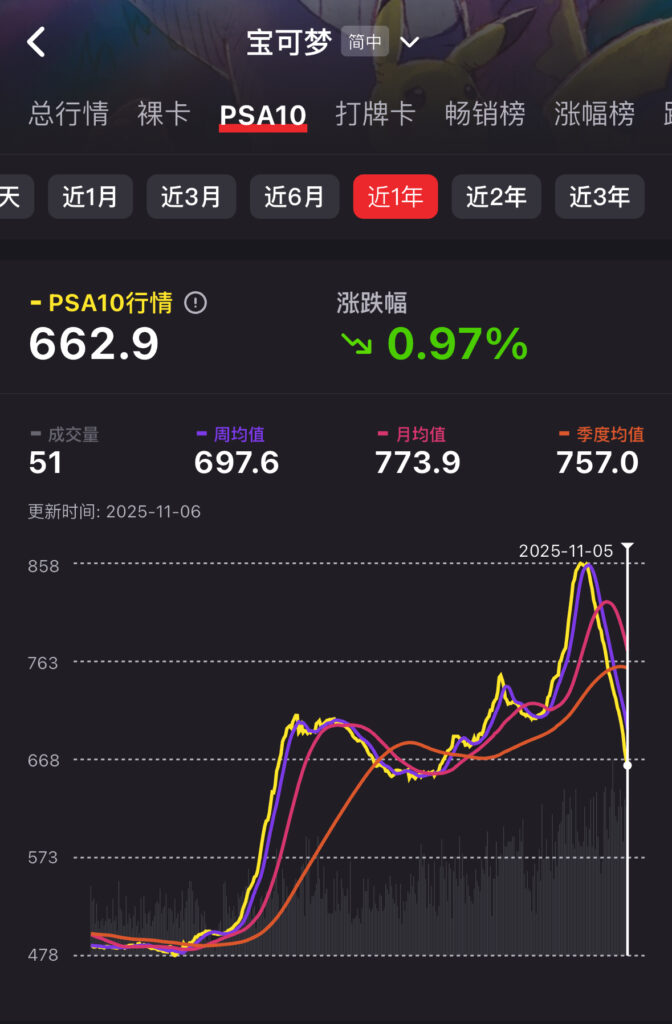Open the 打牌卡 tab
The height and width of the screenshot is (1024, 672).
375,114
